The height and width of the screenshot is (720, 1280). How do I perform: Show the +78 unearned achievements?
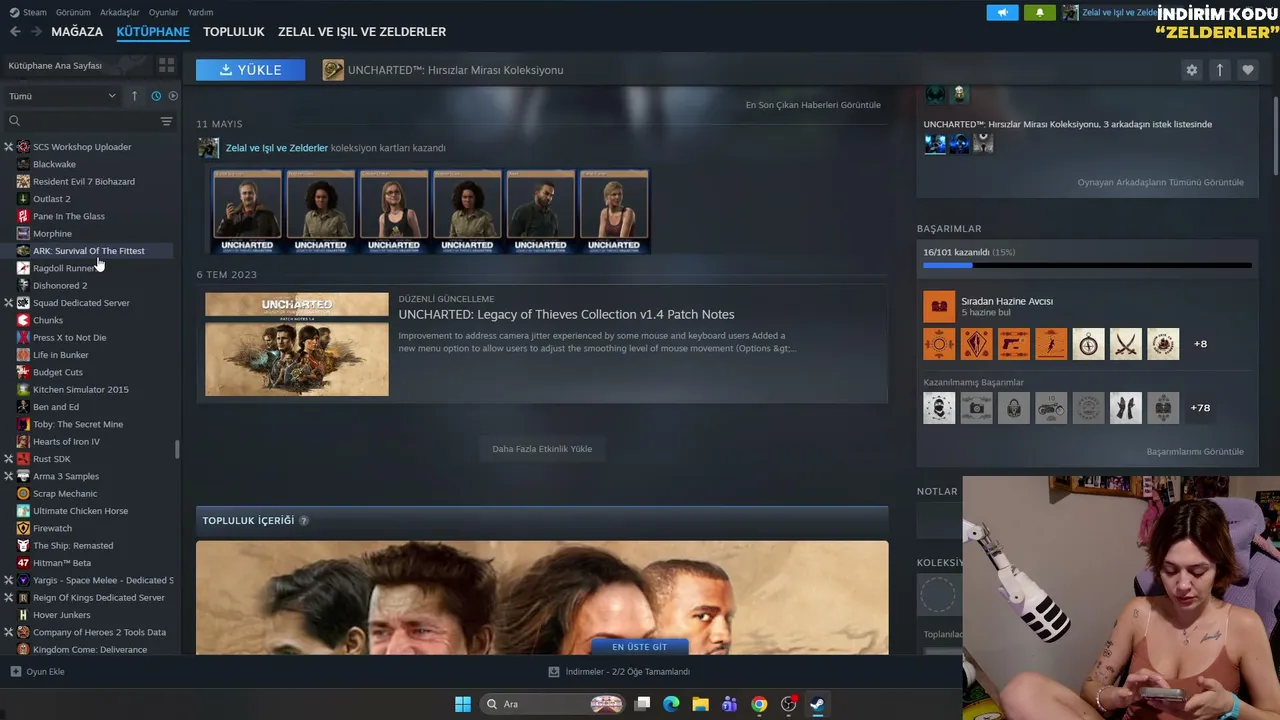coord(1200,408)
